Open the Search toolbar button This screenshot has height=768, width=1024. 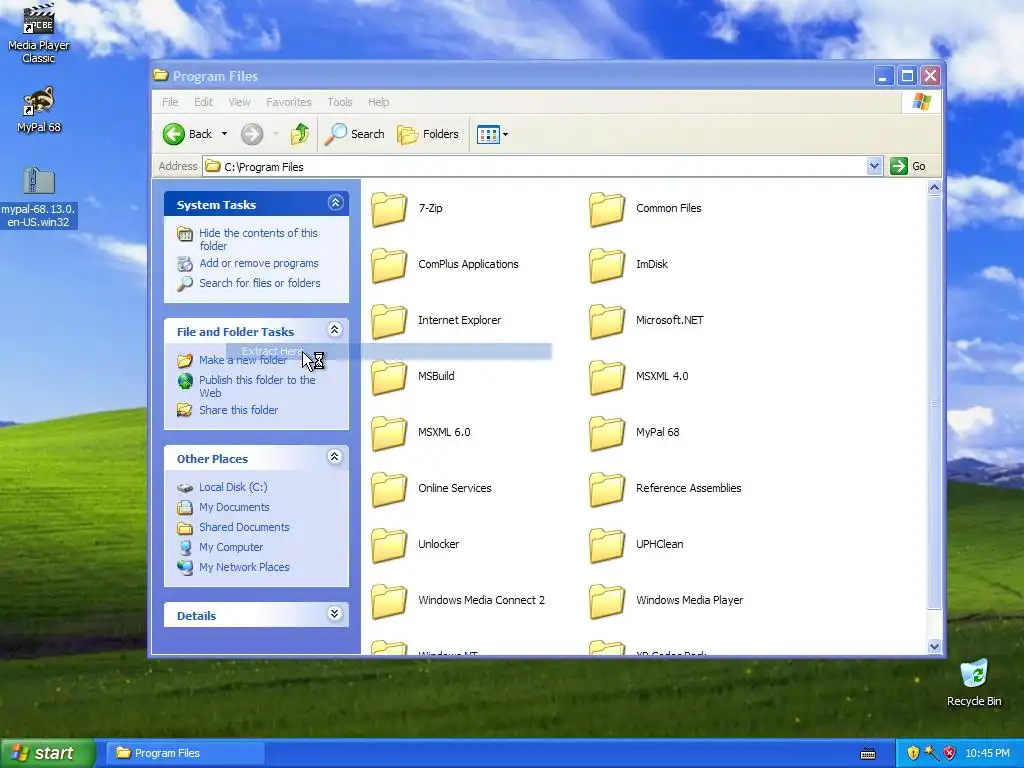pos(355,134)
